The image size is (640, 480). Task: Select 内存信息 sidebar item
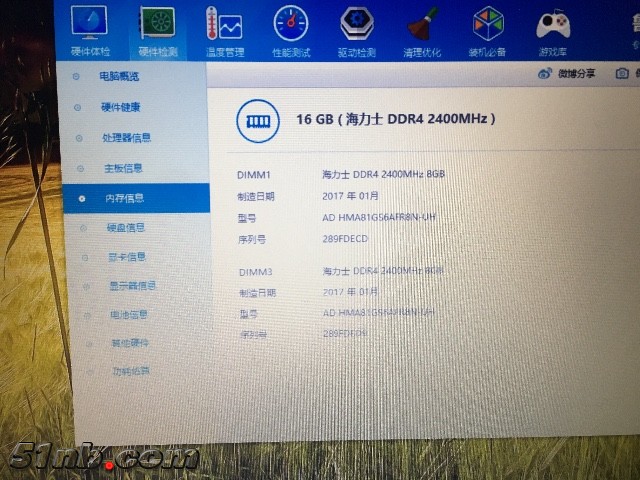(x=136, y=198)
